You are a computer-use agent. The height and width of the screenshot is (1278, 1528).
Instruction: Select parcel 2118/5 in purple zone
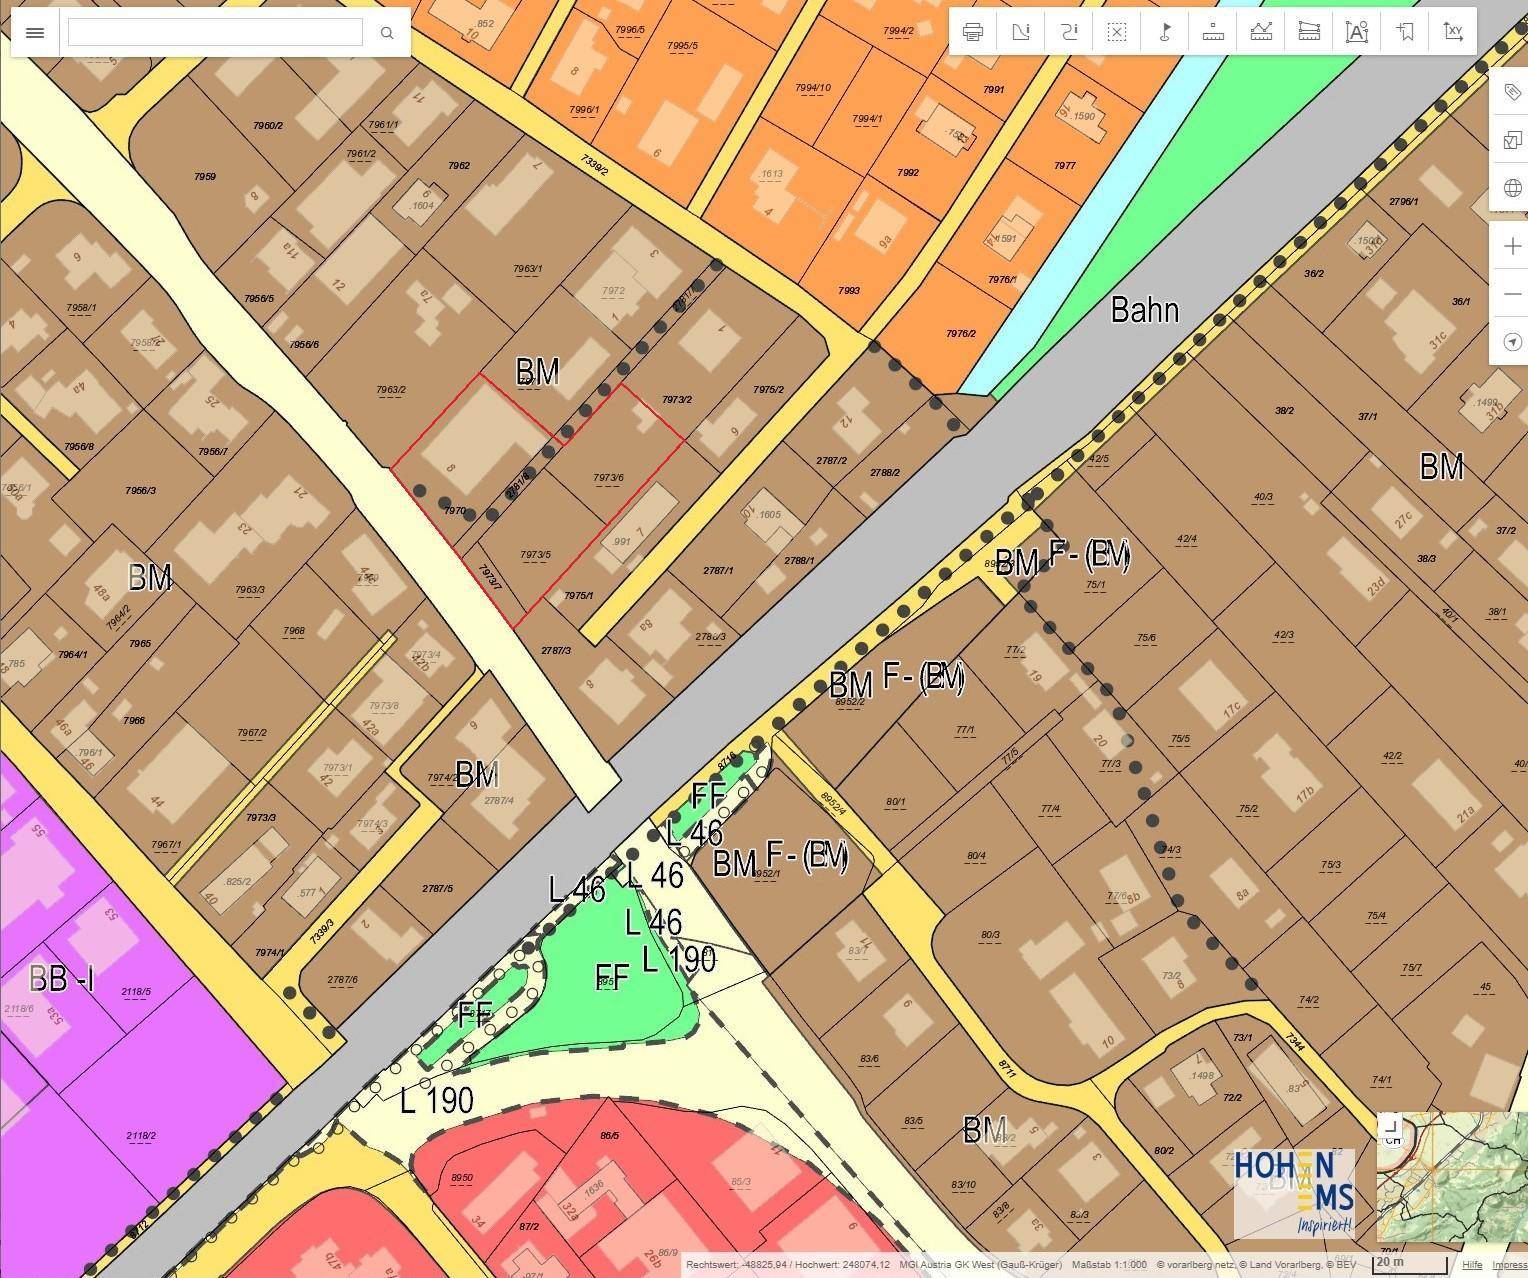136,992
